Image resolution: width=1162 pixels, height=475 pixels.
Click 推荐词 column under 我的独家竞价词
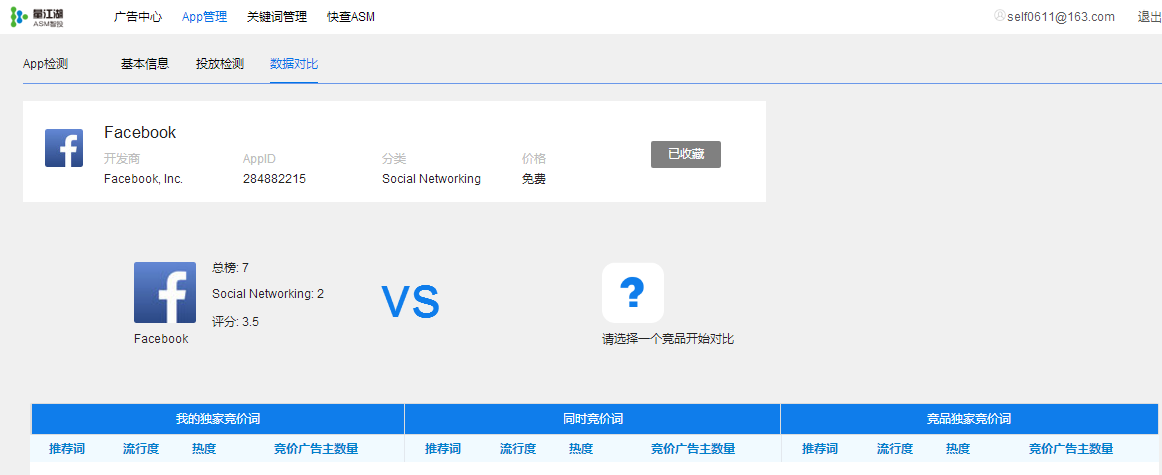pyautogui.click(x=67, y=448)
